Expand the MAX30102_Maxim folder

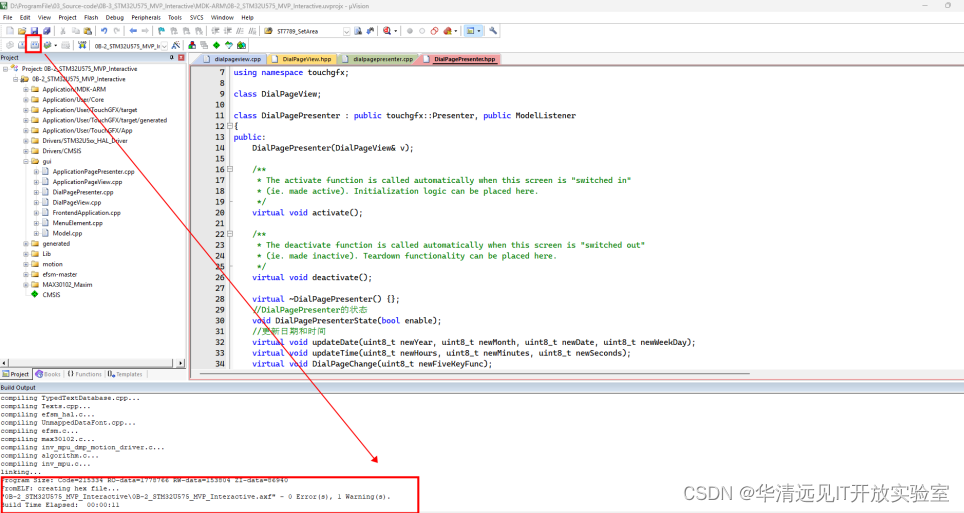point(26,285)
